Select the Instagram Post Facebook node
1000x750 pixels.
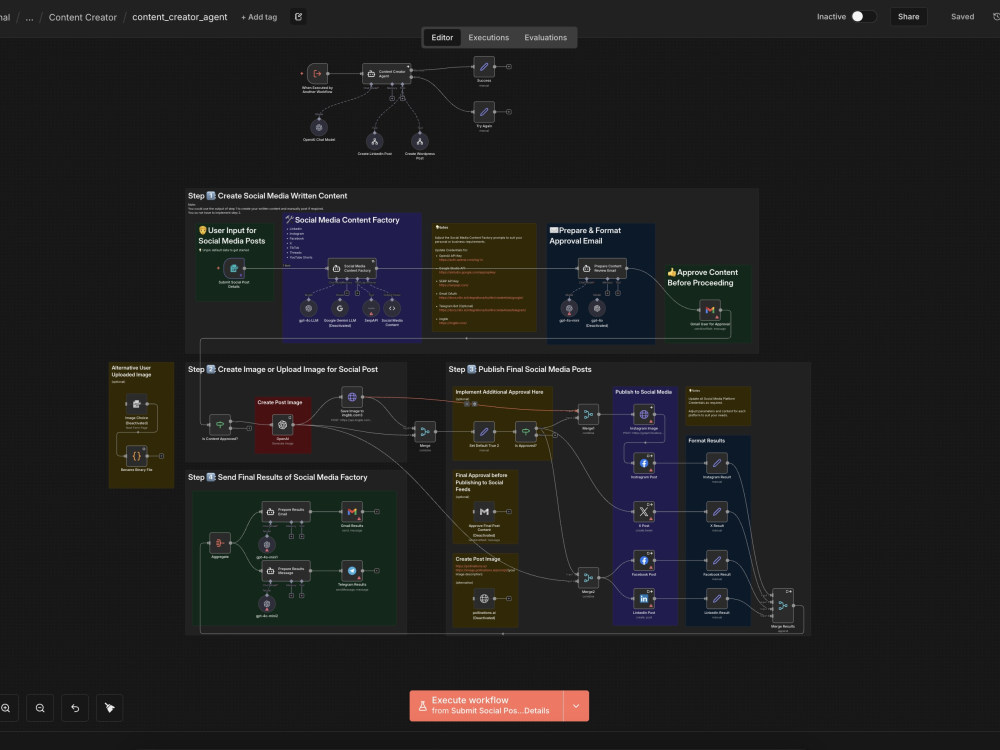click(643, 463)
